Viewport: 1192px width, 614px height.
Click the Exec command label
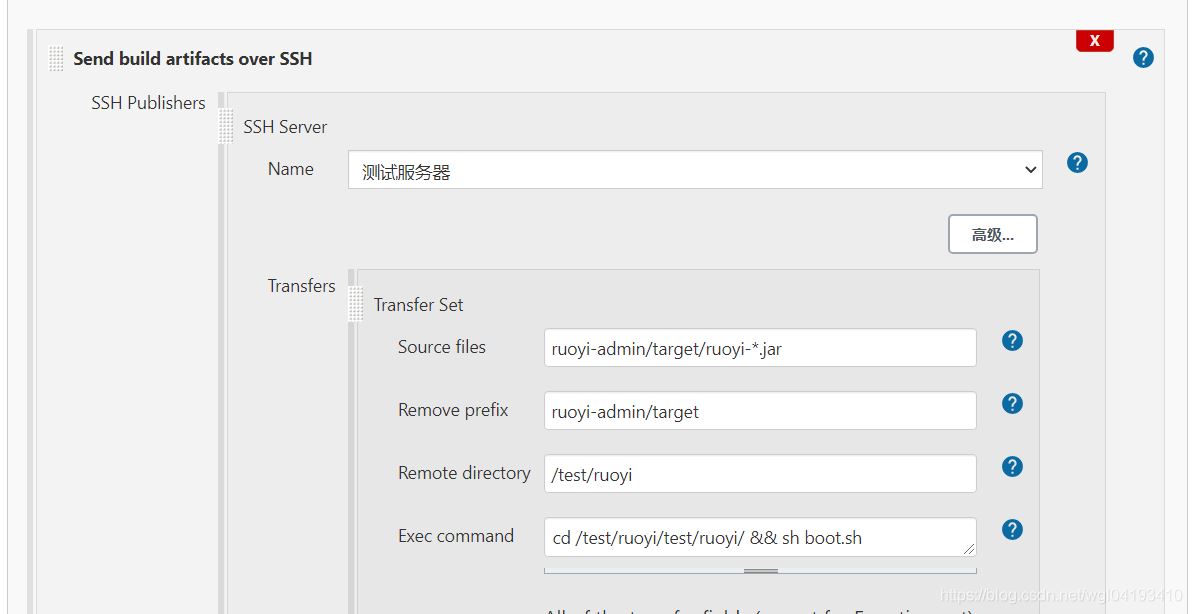455,536
